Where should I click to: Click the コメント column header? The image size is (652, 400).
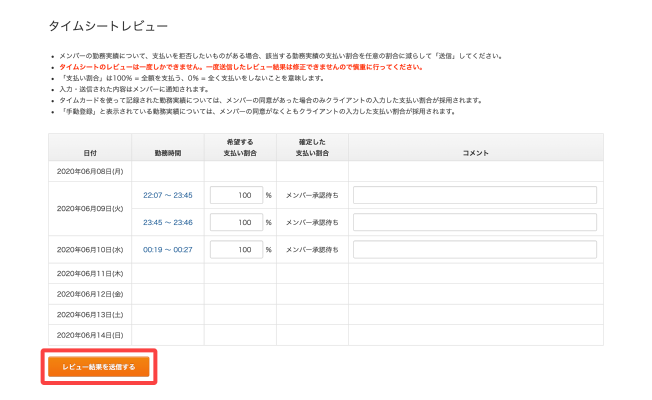click(476, 153)
